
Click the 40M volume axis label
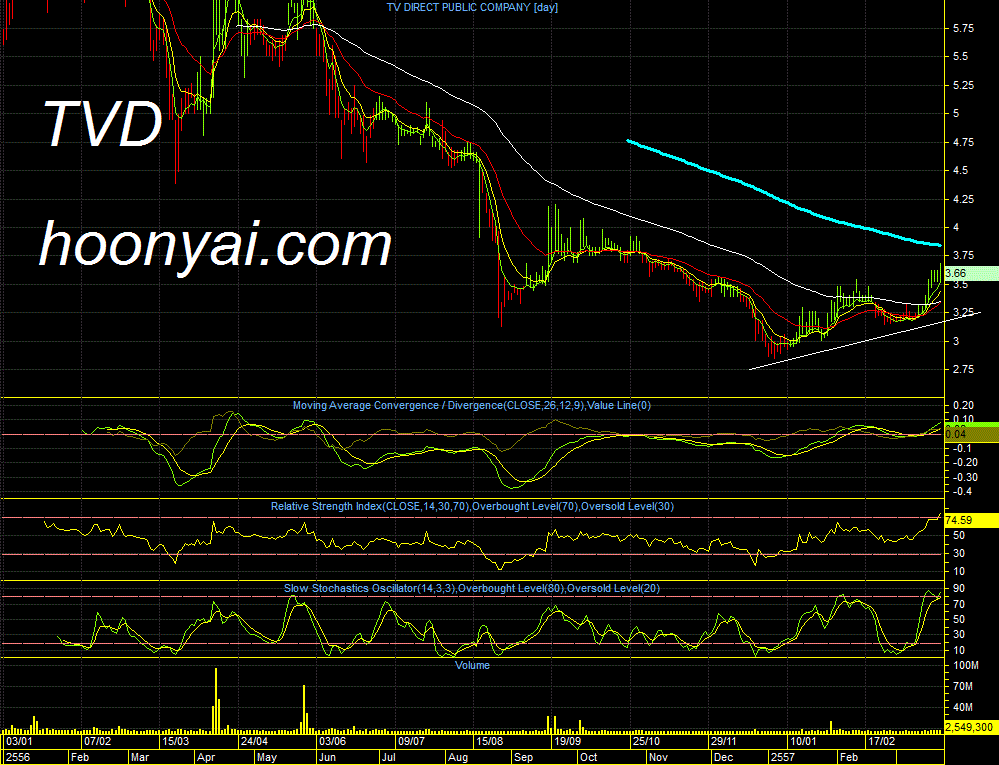click(963, 708)
